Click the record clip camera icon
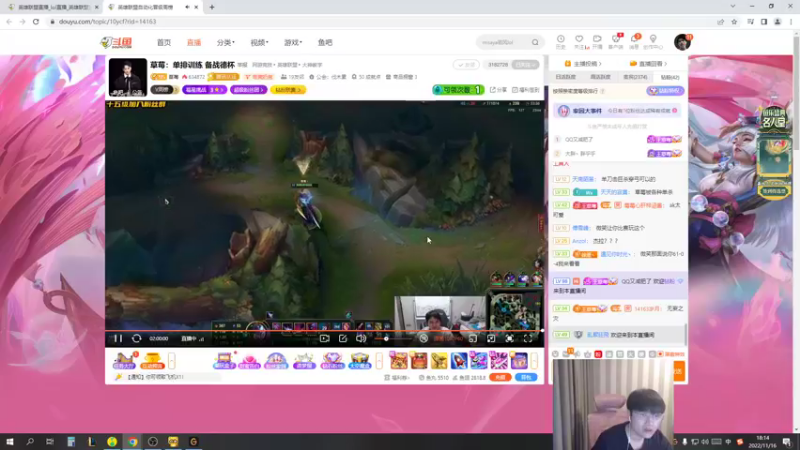 (324, 338)
